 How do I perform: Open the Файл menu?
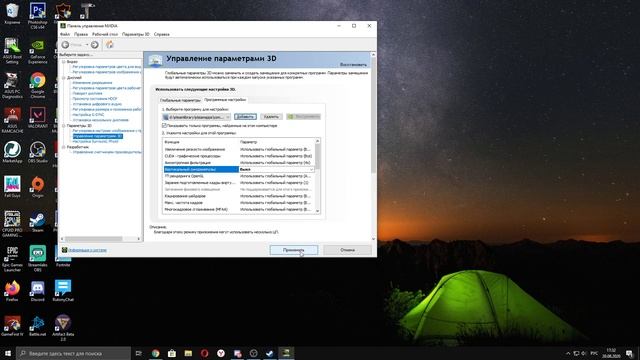tap(65, 34)
